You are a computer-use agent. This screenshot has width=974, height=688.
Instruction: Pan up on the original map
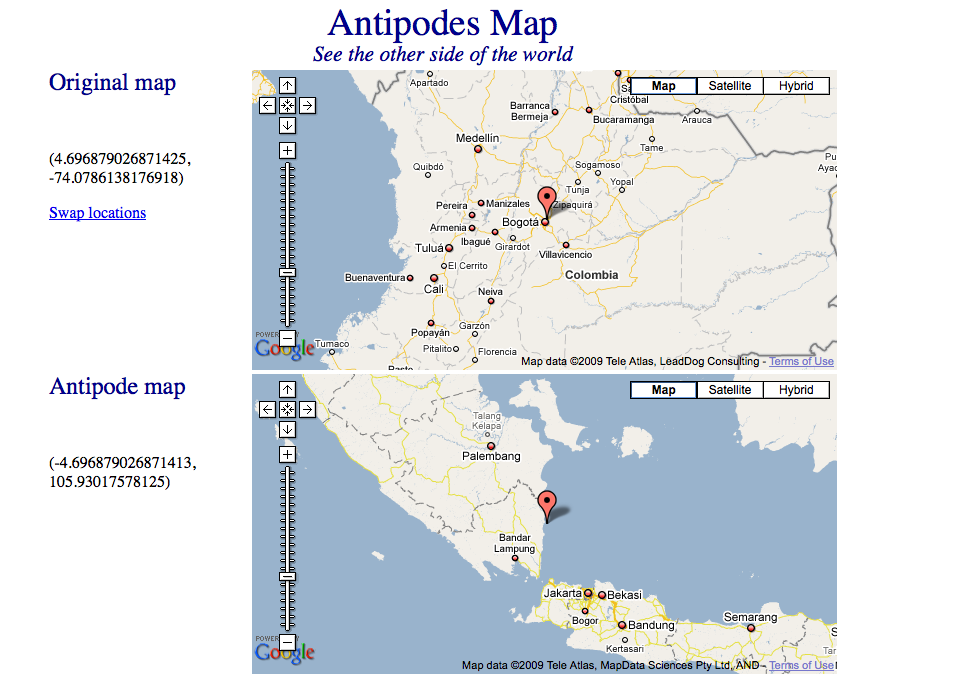pos(287,85)
